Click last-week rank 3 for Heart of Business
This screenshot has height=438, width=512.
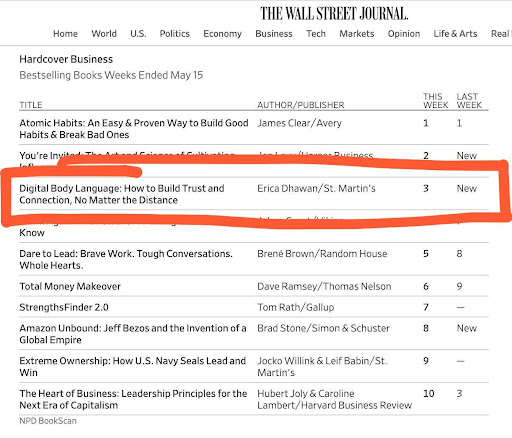coord(459,394)
